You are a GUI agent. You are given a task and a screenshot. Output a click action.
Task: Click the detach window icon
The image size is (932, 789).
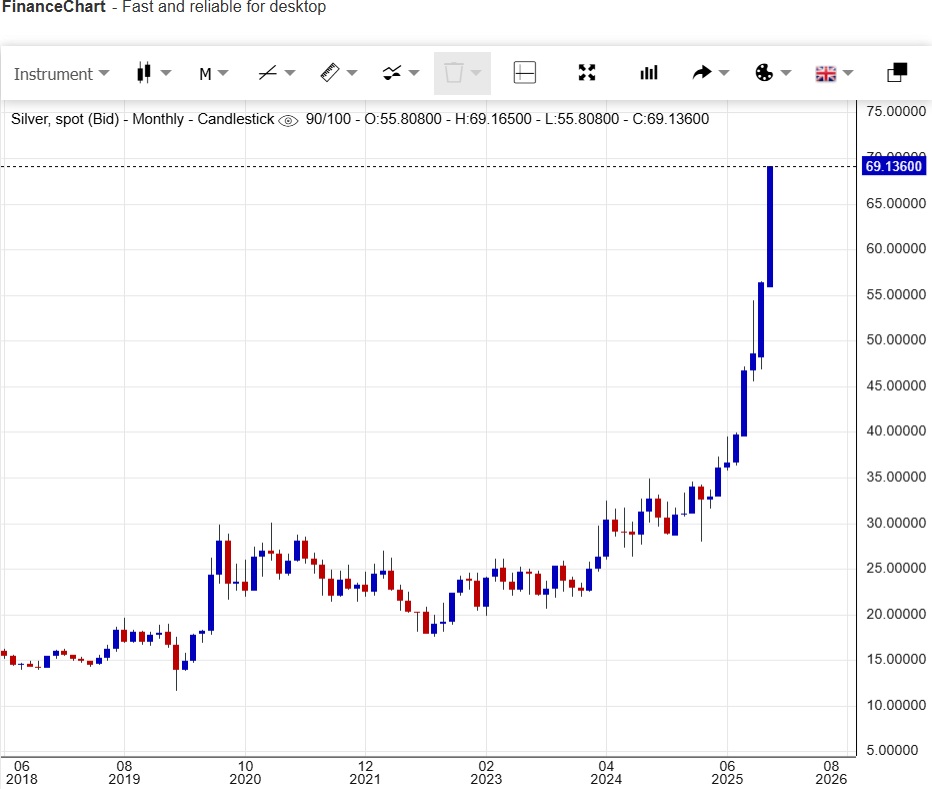[x=897, y=72]
